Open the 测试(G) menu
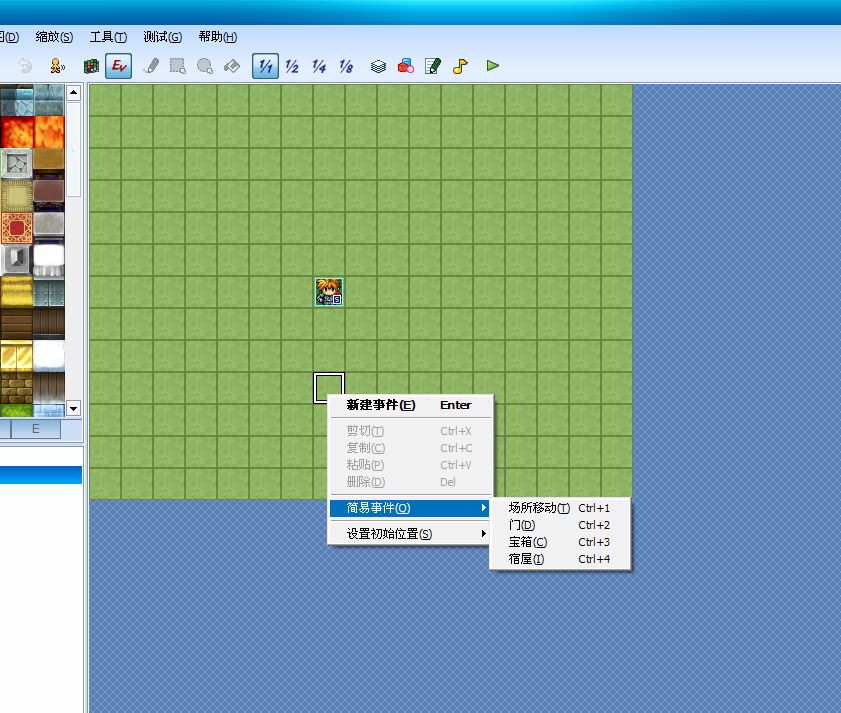This screenshot has width=841, height=713. (x=163, y=37)
